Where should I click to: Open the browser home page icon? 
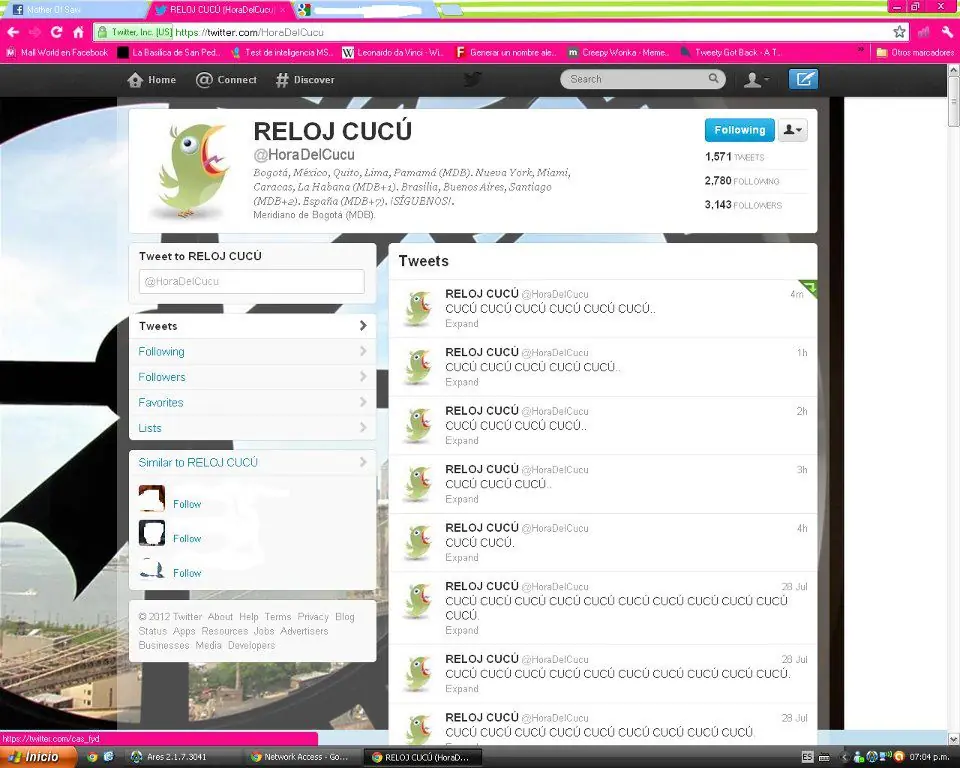point(78,32)
